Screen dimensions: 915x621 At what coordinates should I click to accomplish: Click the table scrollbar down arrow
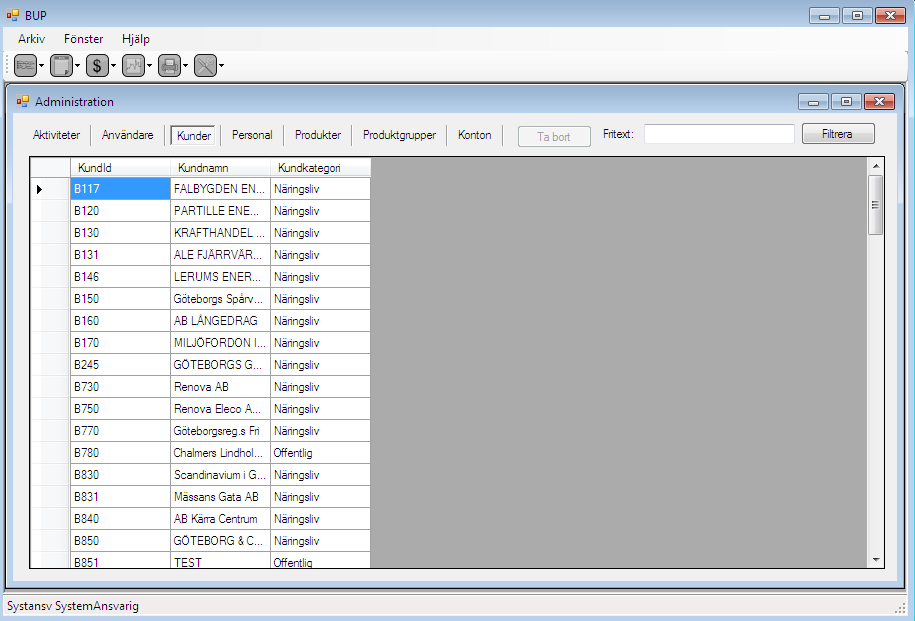tap(875, 560)
